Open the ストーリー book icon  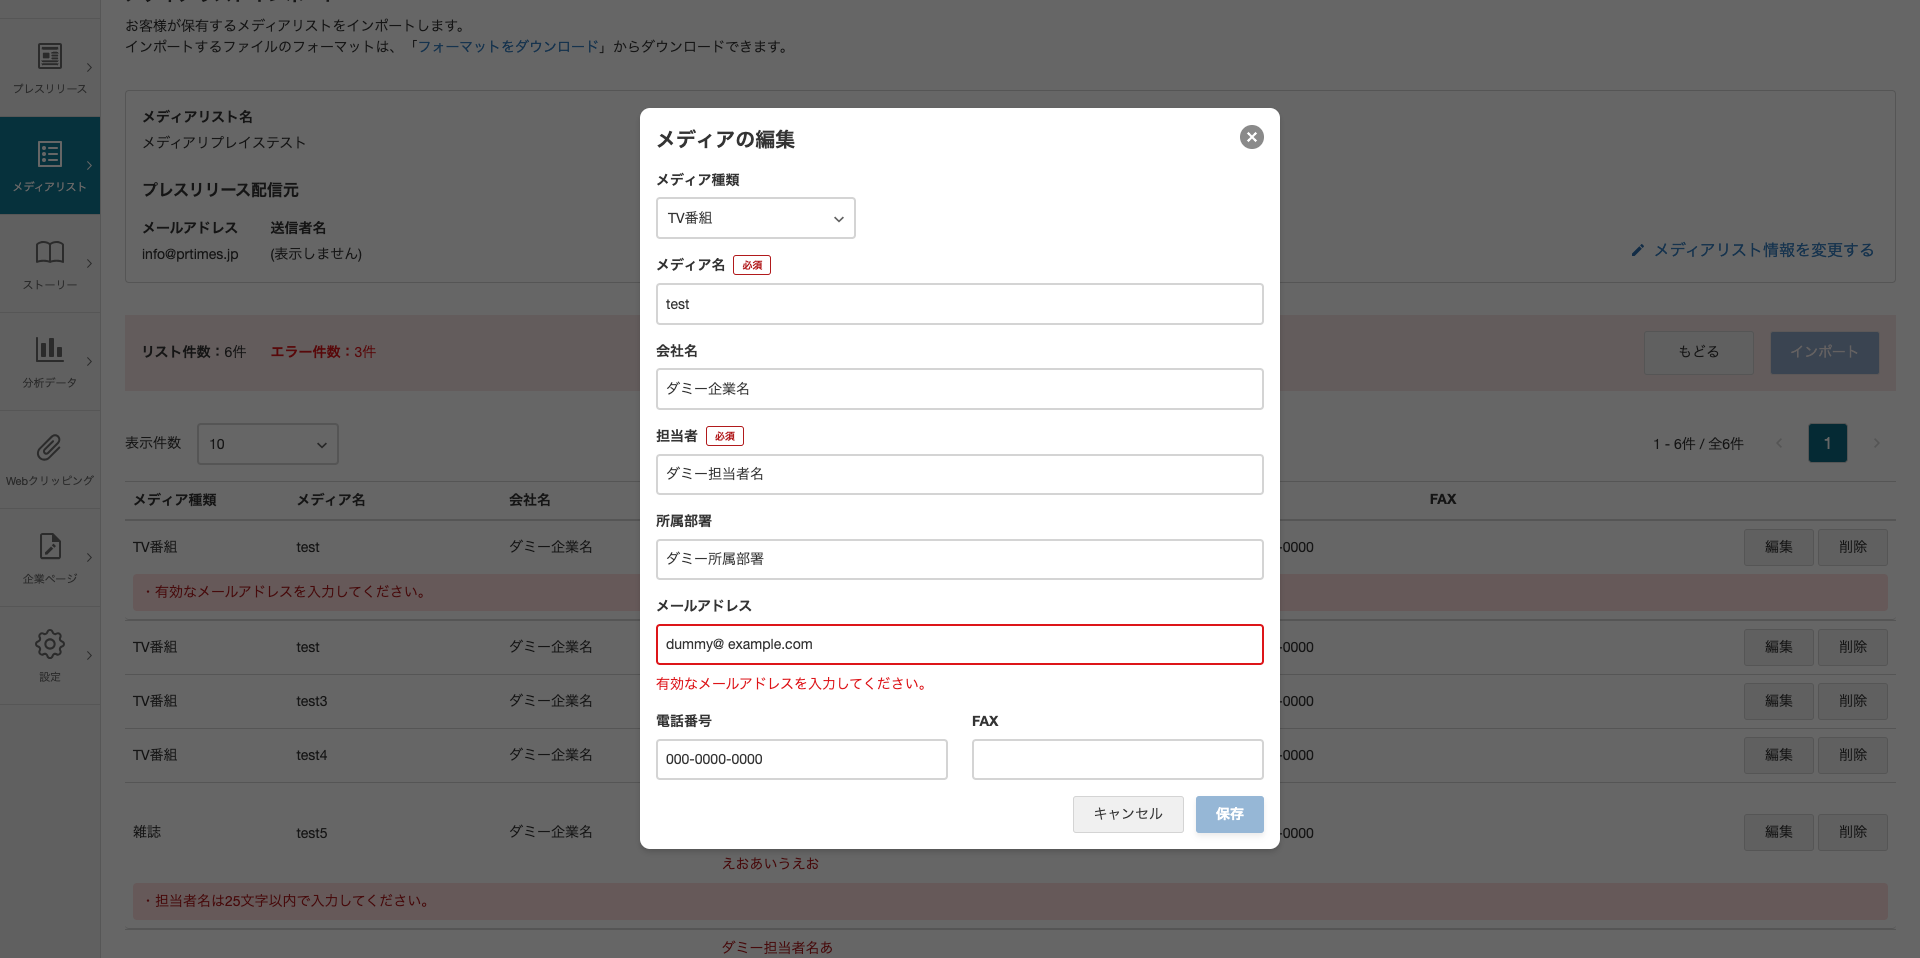[x=50, y=252]
